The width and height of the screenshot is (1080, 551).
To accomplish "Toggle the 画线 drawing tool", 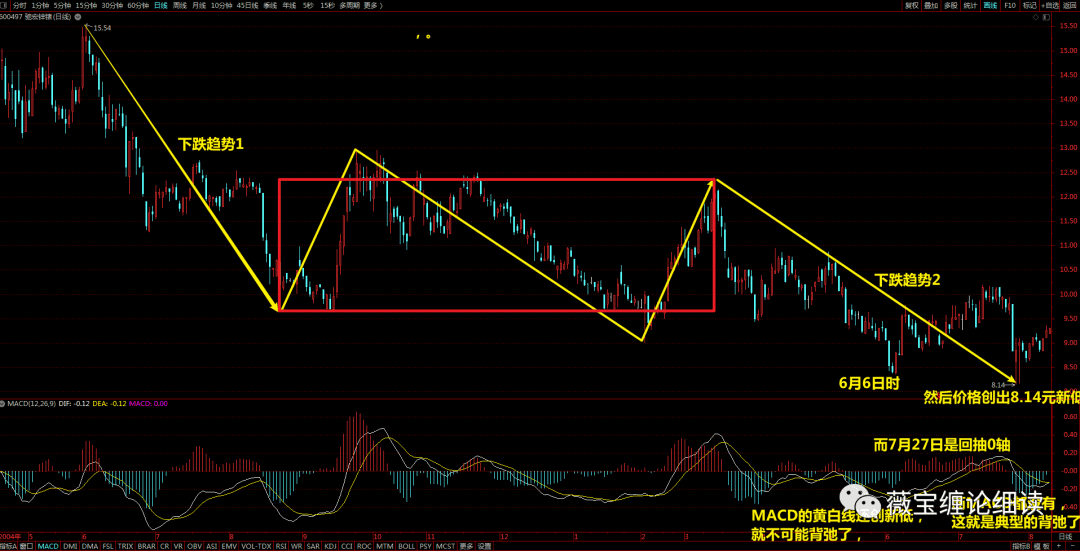I will point(990,6).
